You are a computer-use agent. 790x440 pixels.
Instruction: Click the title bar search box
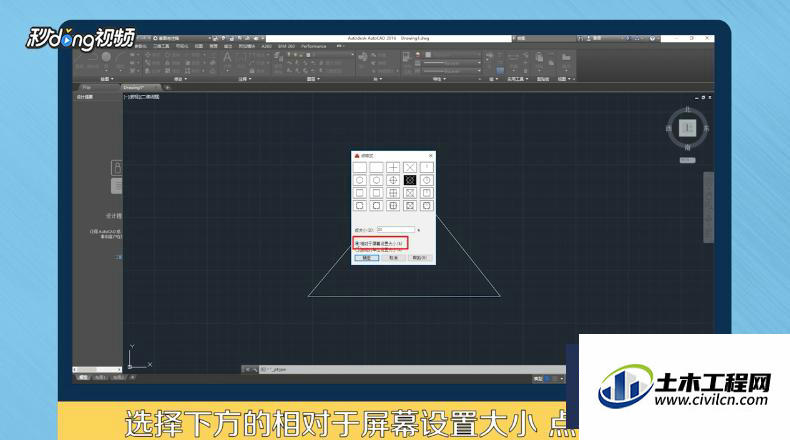[545, 38]
